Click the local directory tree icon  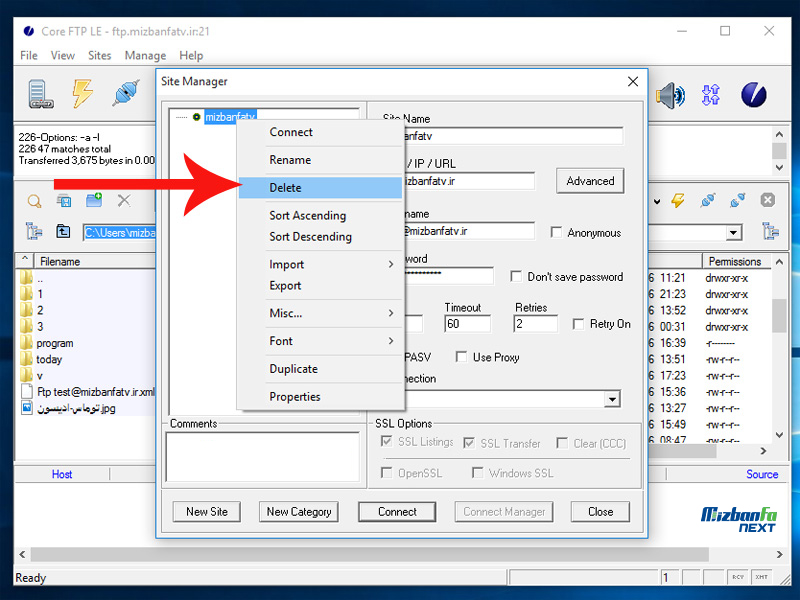pyautogui.click(x=34, y=232)
